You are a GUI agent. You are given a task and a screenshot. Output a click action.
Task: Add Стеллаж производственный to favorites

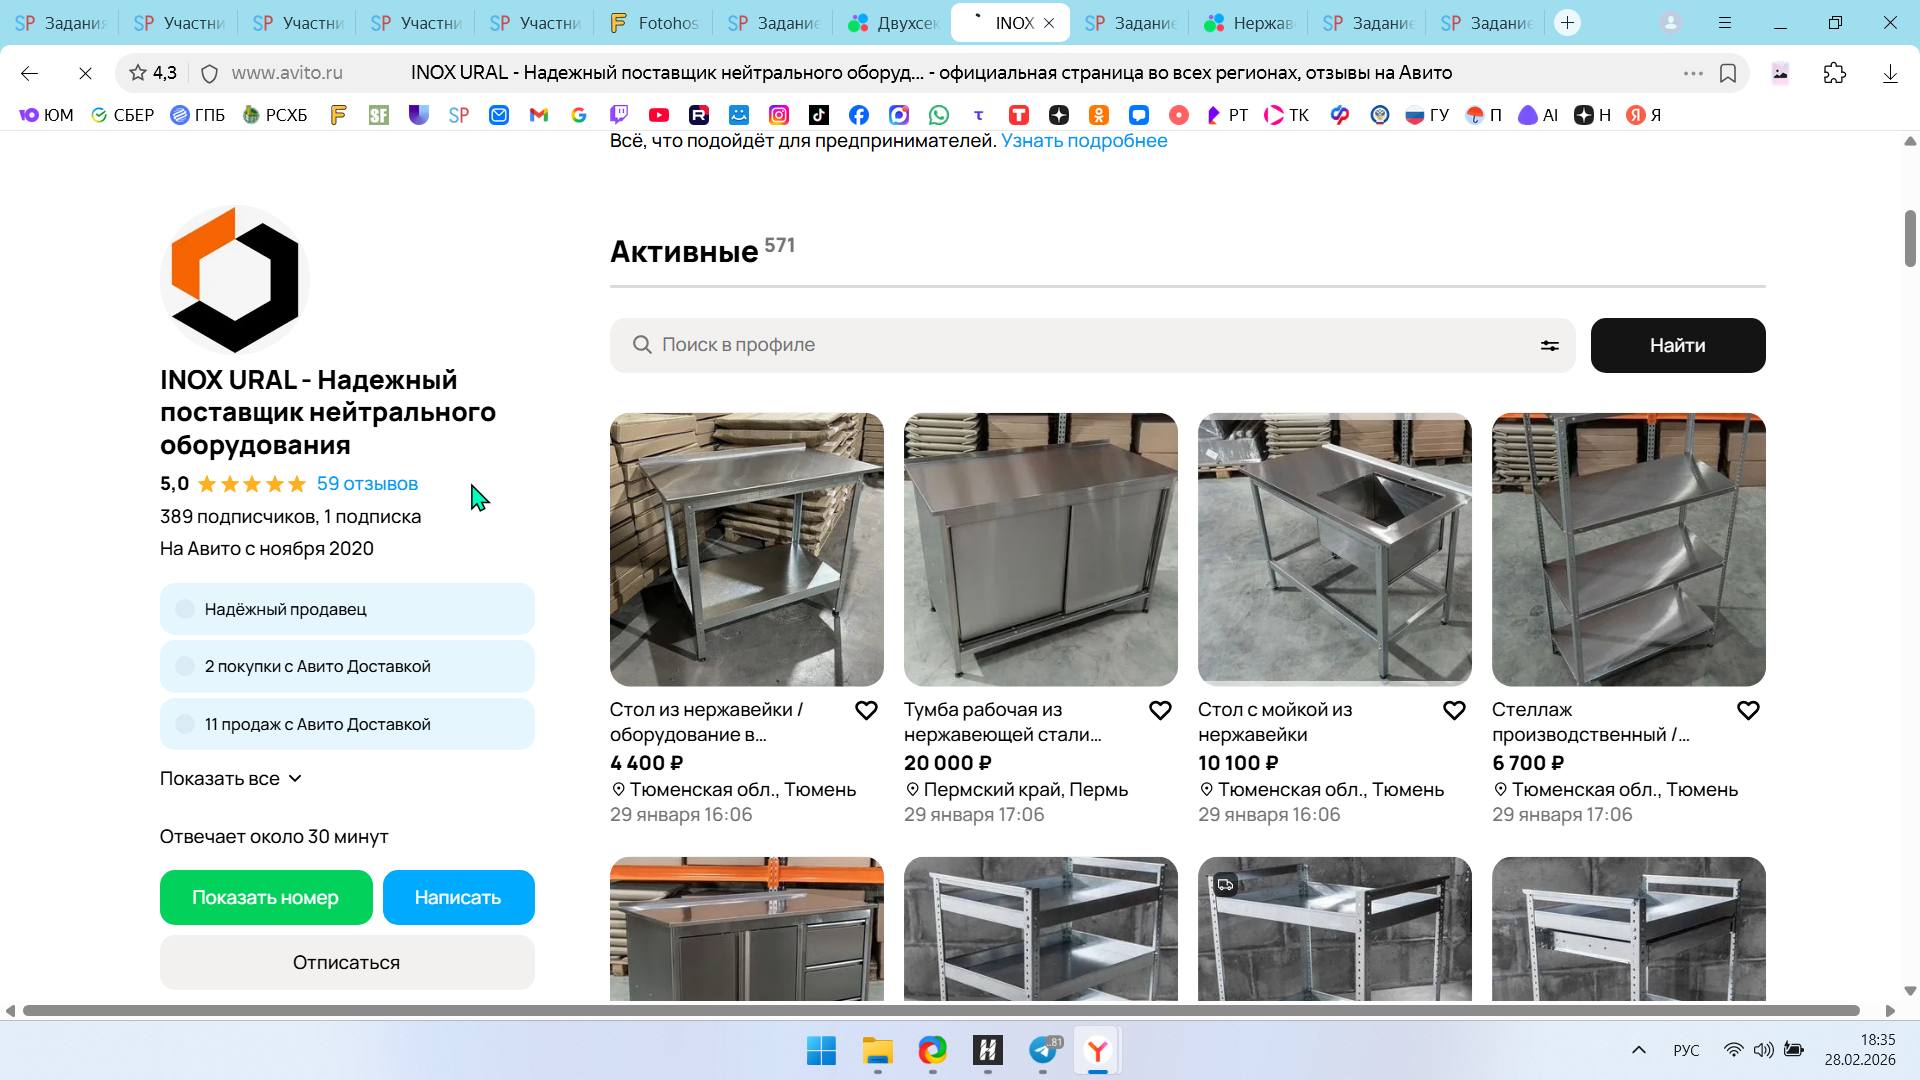pyautogui.click(x=1748, y=710)
